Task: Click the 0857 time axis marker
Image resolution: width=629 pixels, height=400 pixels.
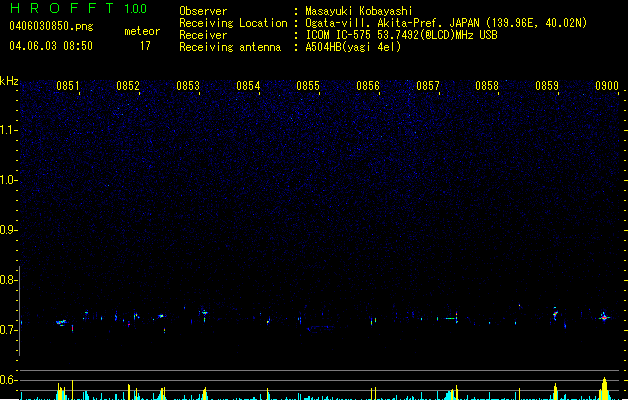Action: point(428,86)
